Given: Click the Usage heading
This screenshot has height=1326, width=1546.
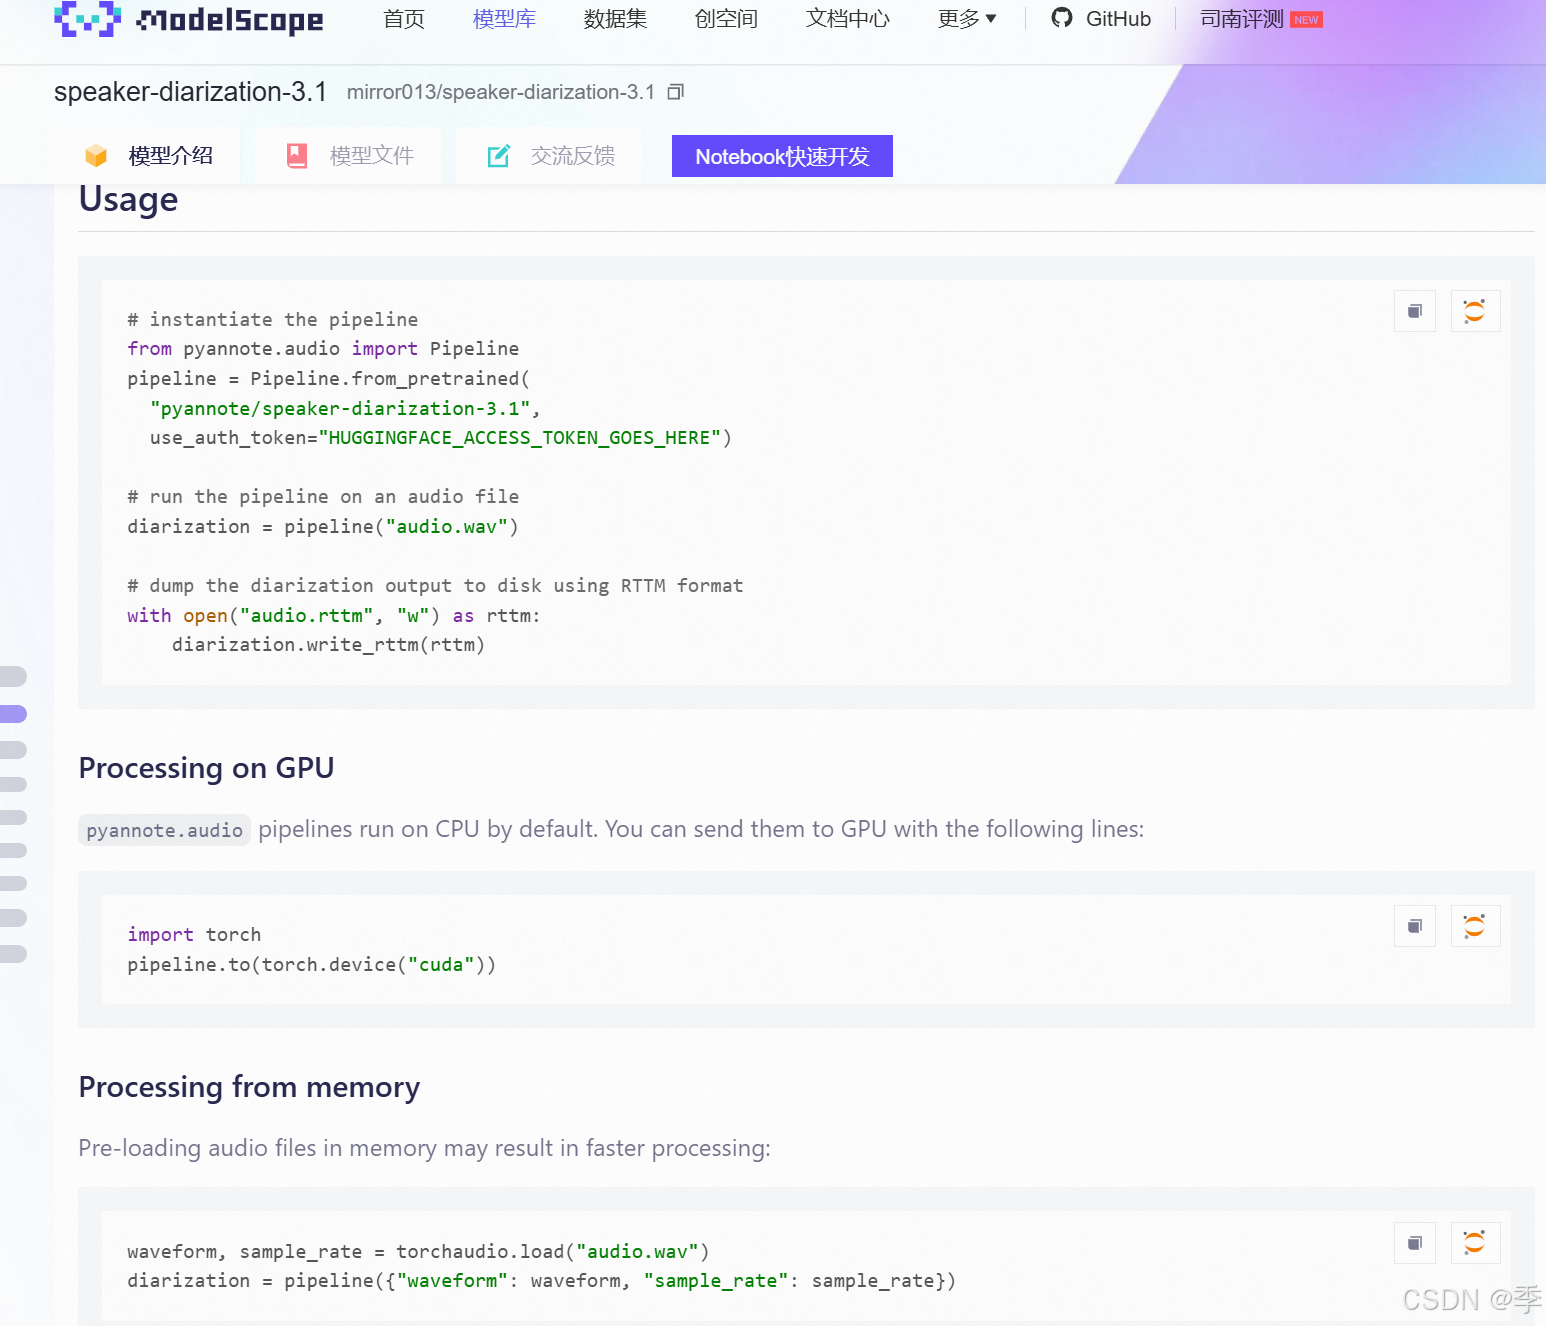Looking at the screenshot, I should pyautogui.click(x=128, y=199).
